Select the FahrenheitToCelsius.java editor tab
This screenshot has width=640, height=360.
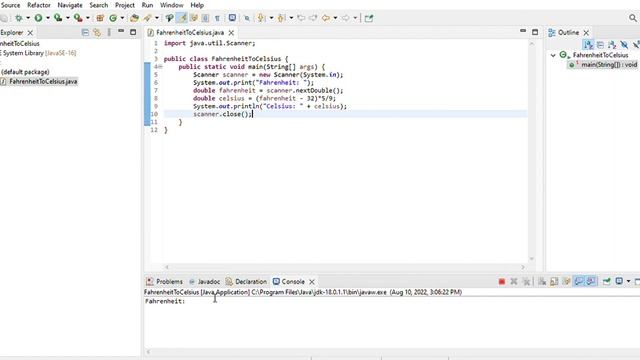click(x=190, y=32)
